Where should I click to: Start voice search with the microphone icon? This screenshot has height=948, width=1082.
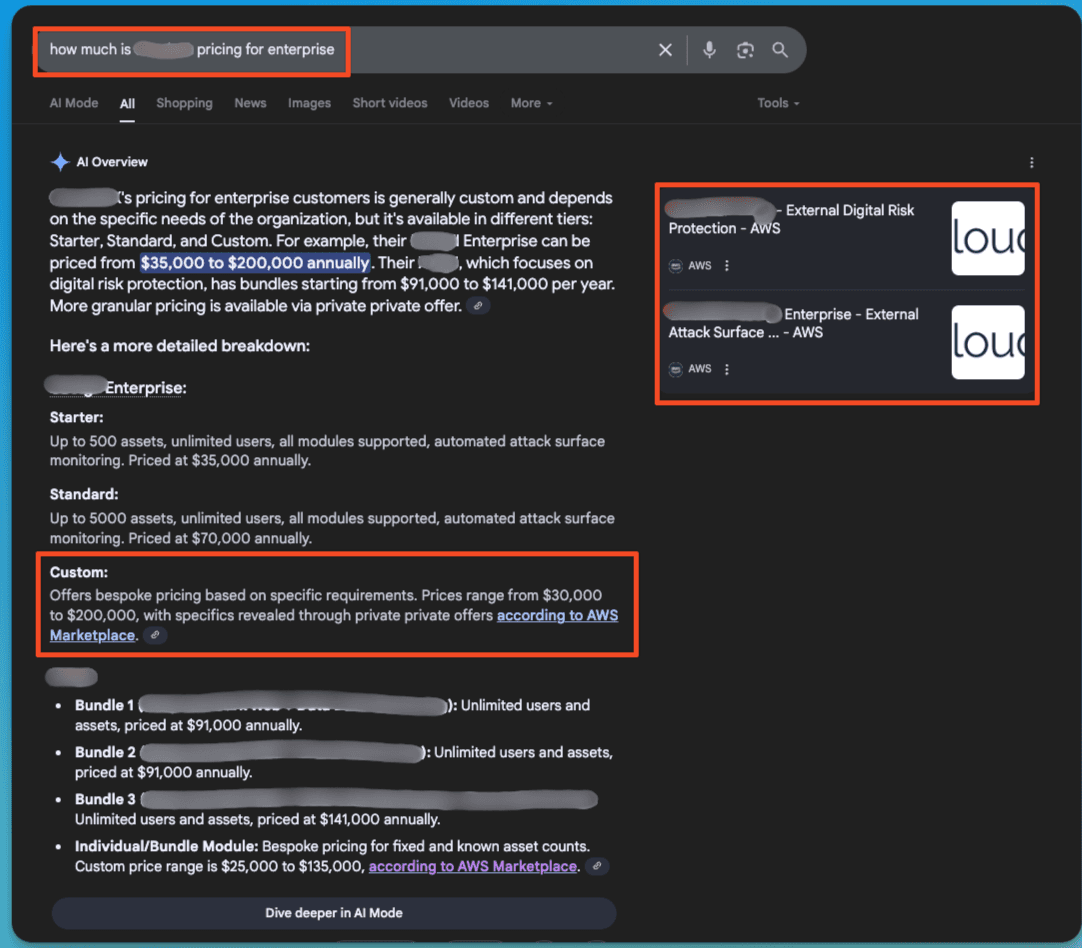(709, 50)
